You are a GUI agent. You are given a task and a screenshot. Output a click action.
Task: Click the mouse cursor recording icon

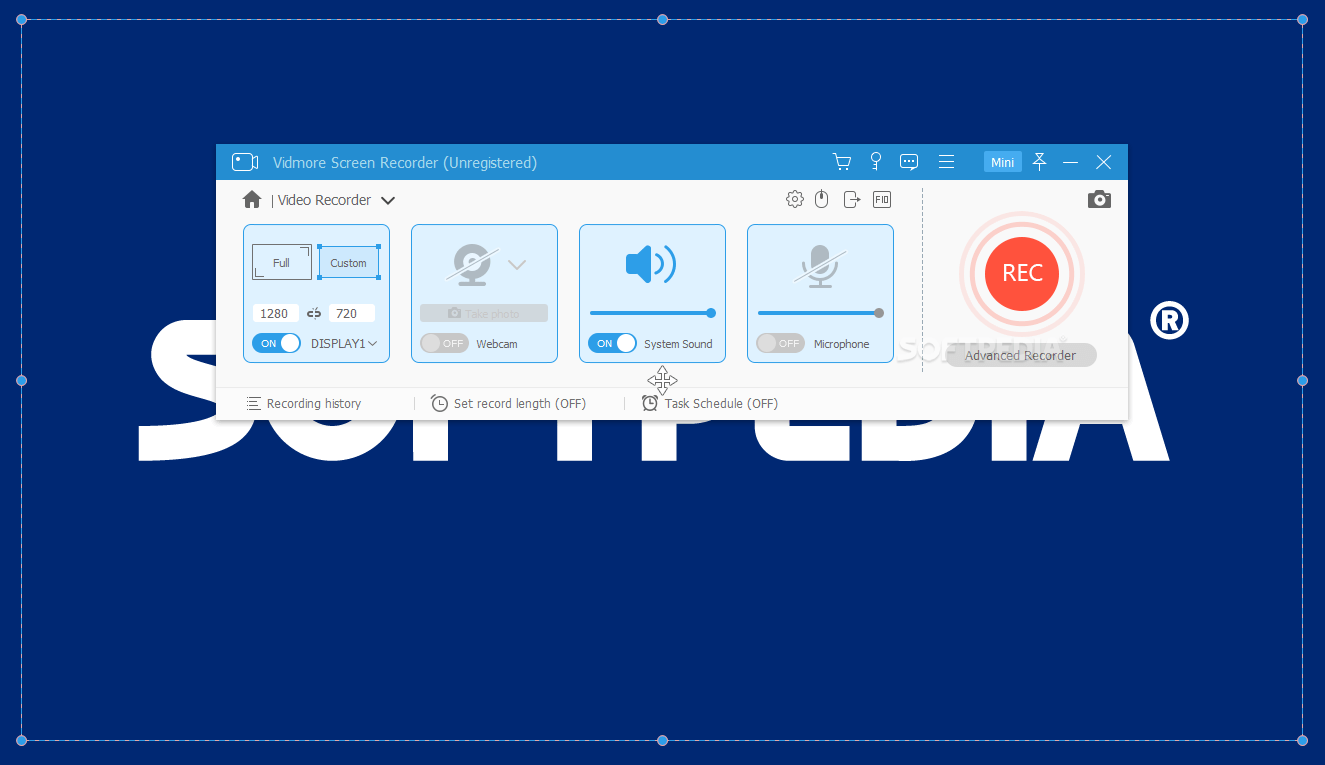point(821,199)
